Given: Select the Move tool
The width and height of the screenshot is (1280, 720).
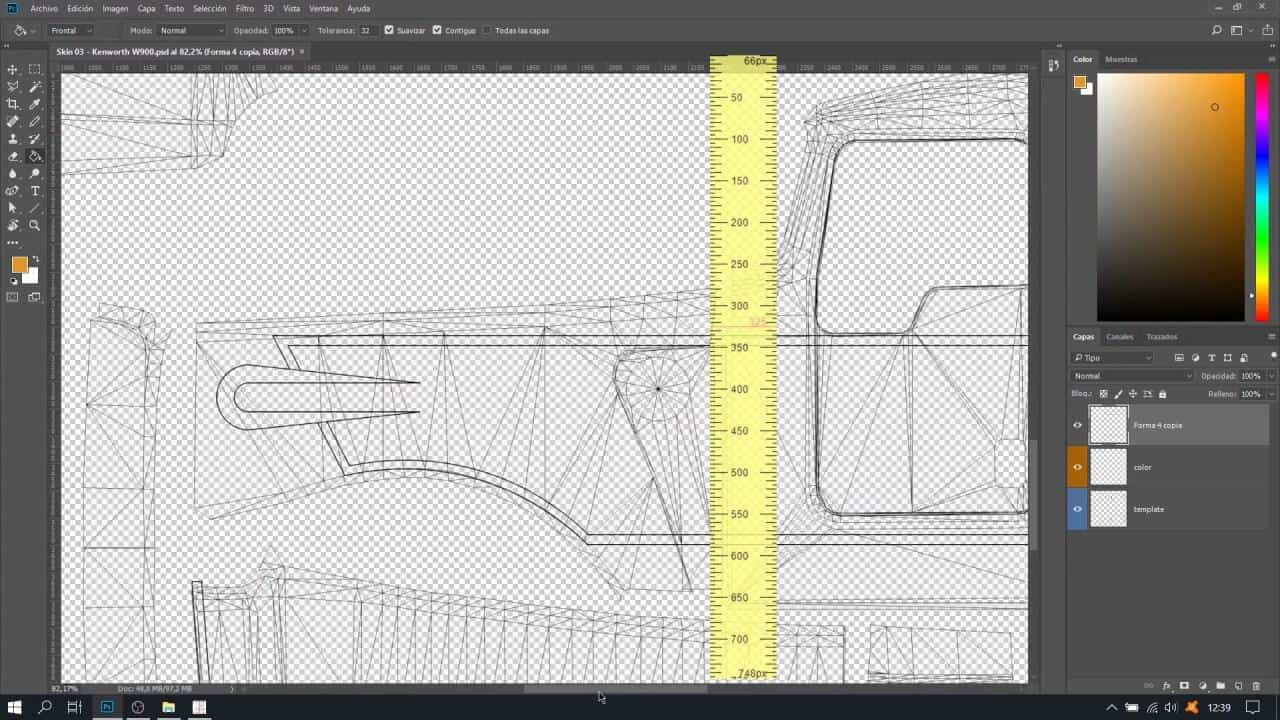Looking at the screenshot, I should tap(13, 69).
